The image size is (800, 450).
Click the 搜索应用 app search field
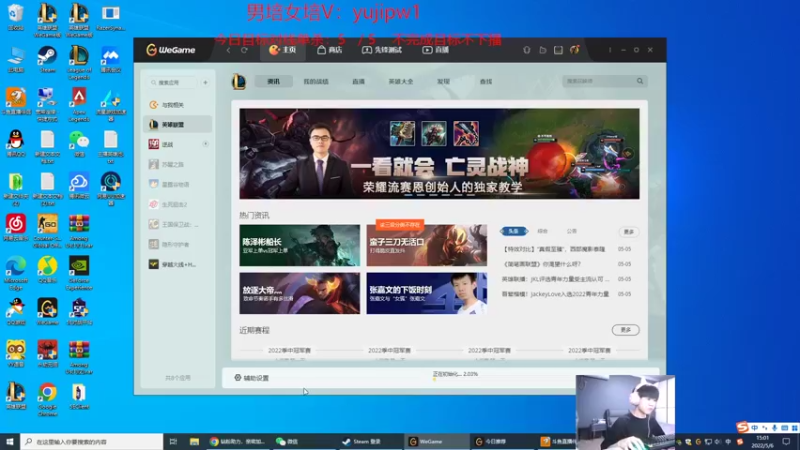(172, 82)
